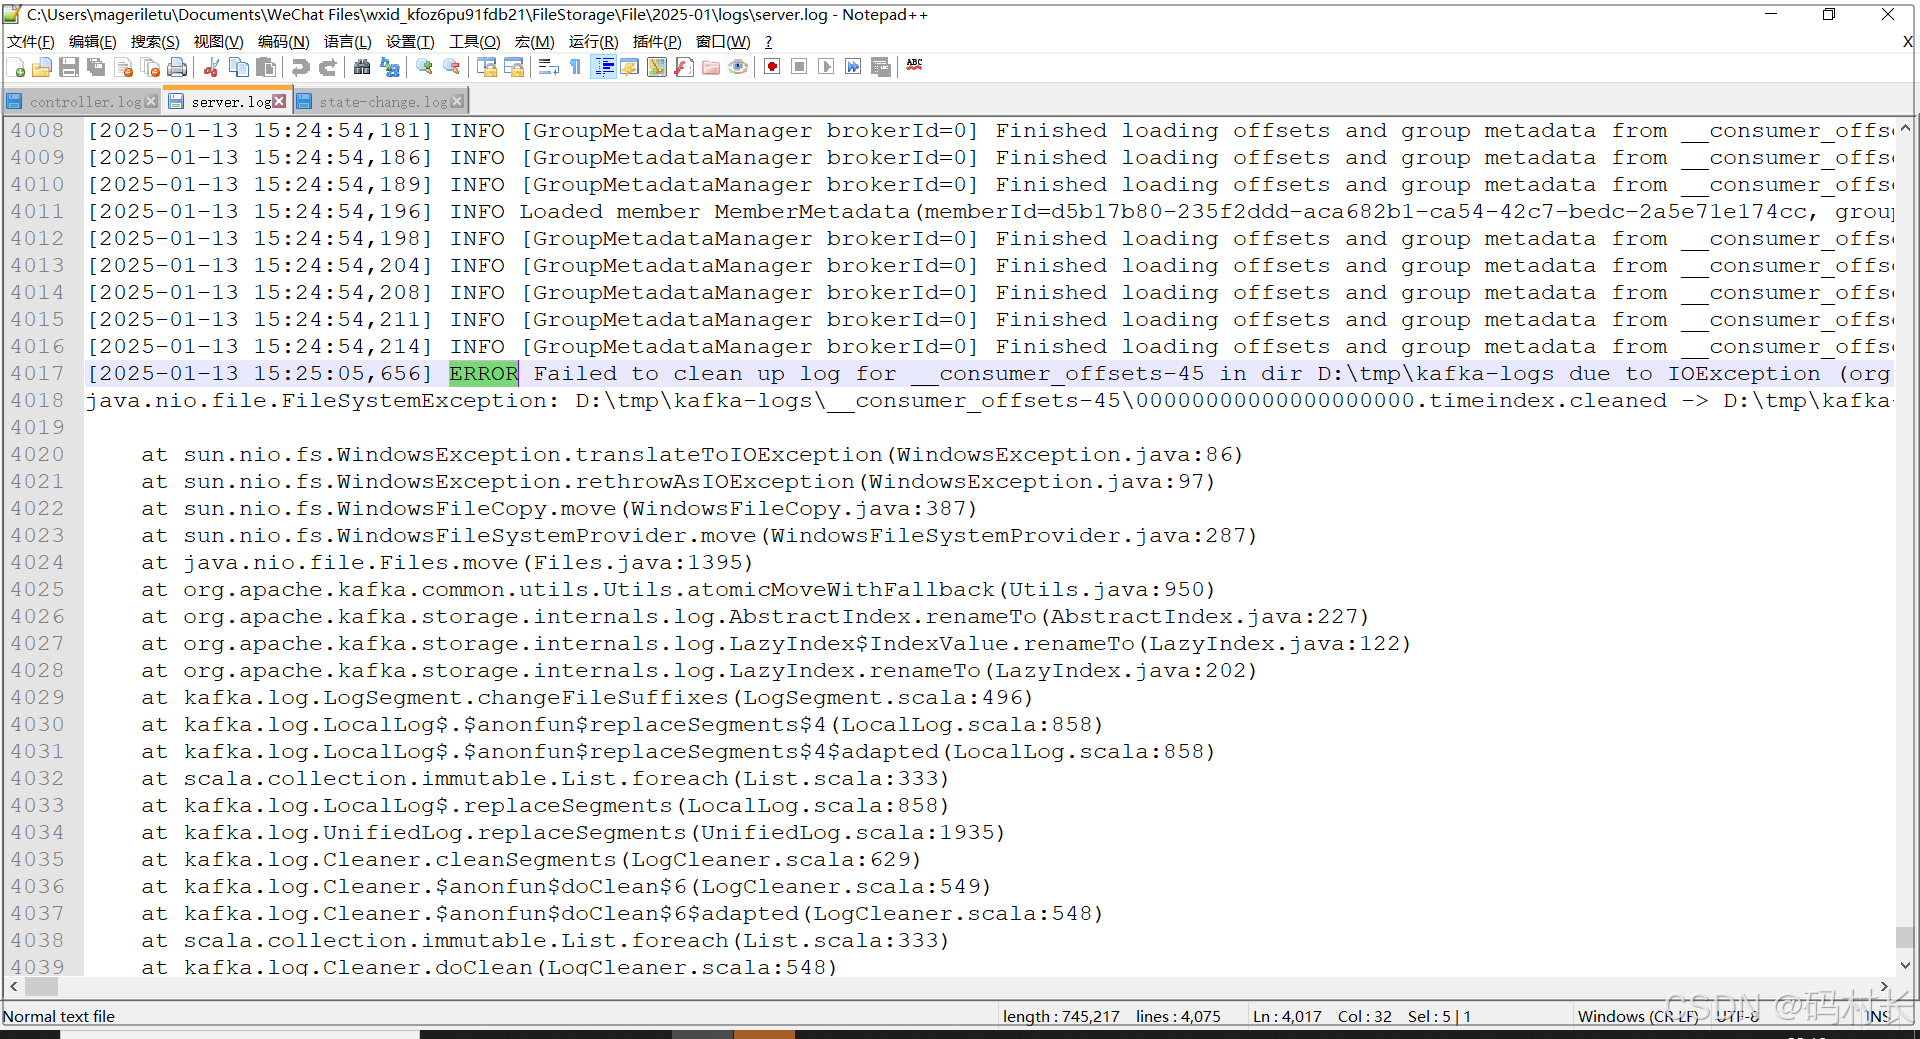Click the highlighted ERROR word
The height and width of the screenshot is (1039, 1920).
click(484, 373)
